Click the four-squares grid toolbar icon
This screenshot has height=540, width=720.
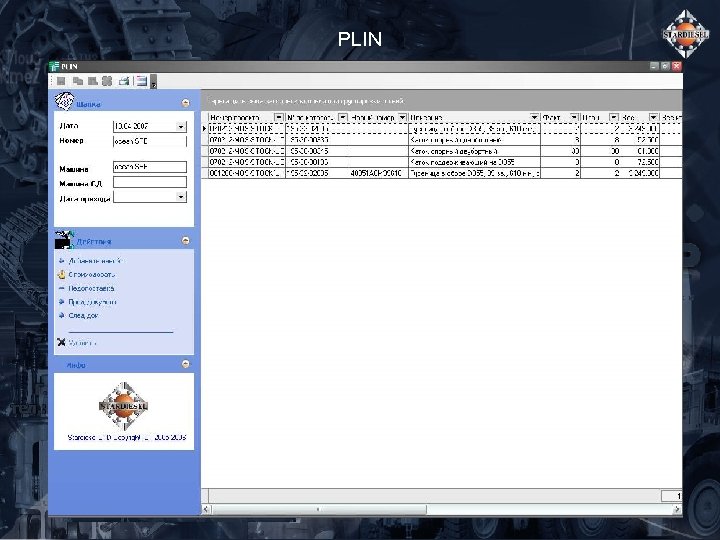107,81
